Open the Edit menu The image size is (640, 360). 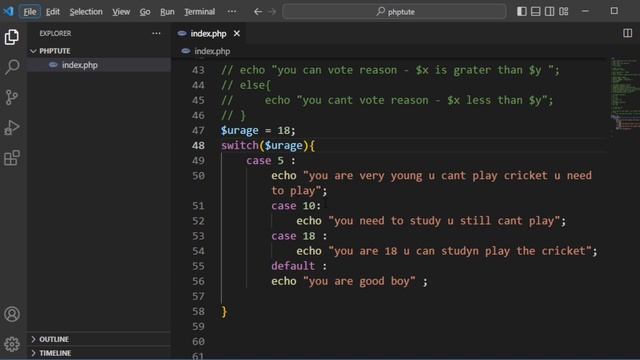53,11
